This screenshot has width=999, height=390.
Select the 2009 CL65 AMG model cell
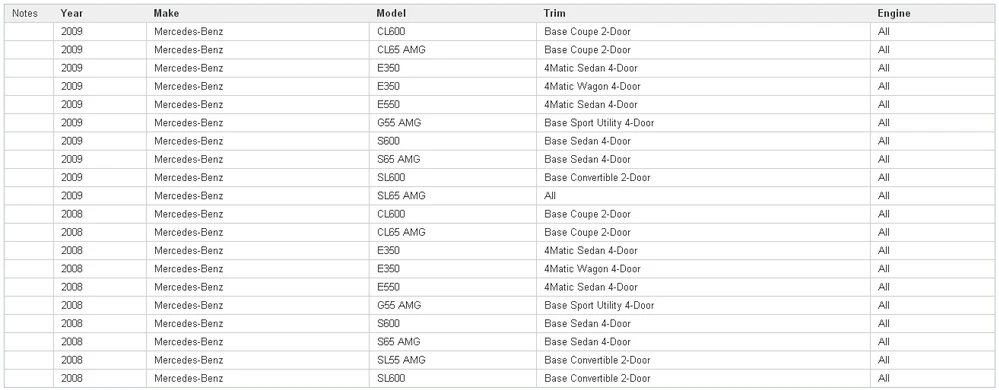tap(453, 50)
